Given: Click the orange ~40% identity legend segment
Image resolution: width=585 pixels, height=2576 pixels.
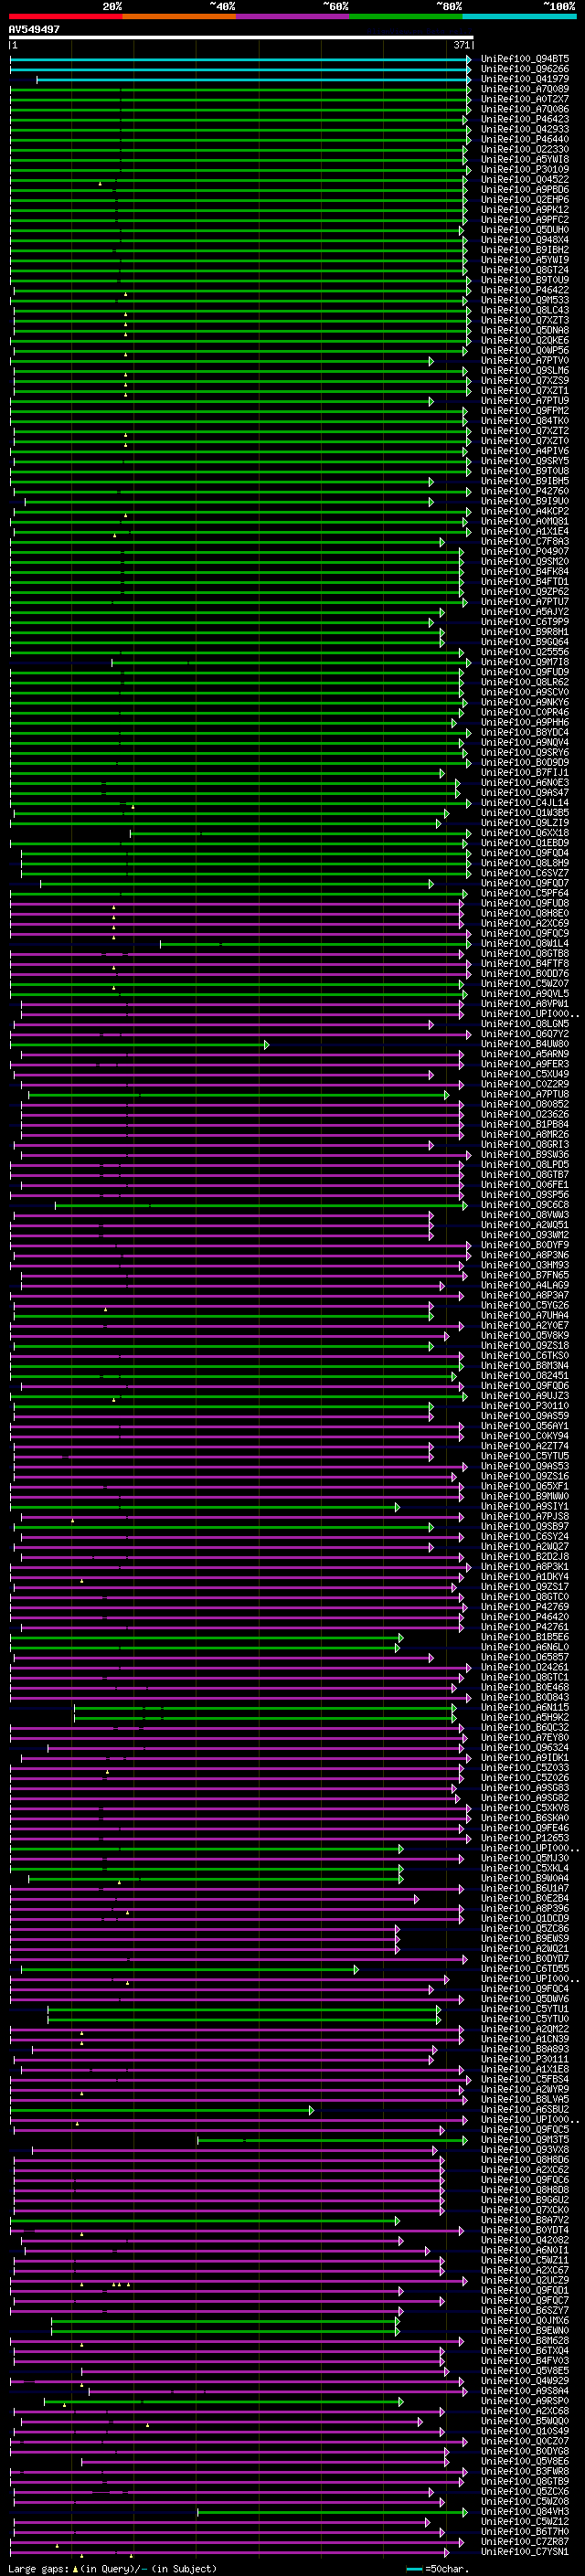Looking at the screenshot, I should (179, 16).
